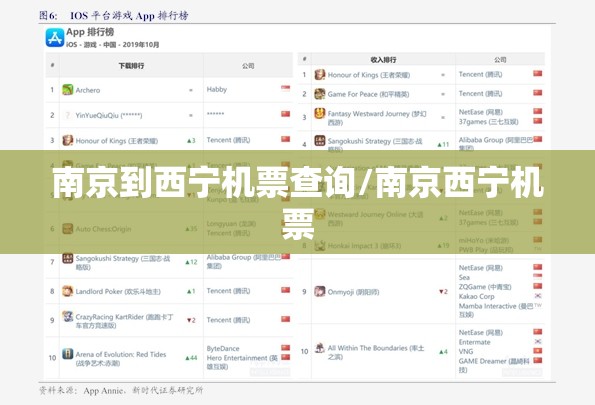The height and width of the screenshot is (405, 595).
Task: Click the 'App 排行榜' title
Action: pyautogui.click(x=90, y=32)
